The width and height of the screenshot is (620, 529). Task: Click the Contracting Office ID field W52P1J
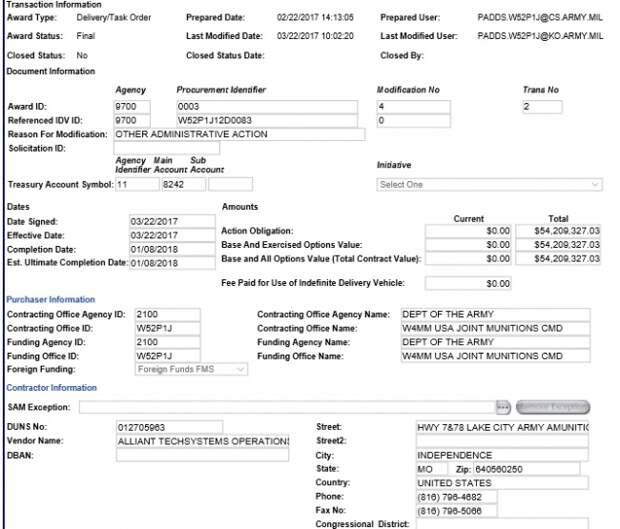[168, 329]
